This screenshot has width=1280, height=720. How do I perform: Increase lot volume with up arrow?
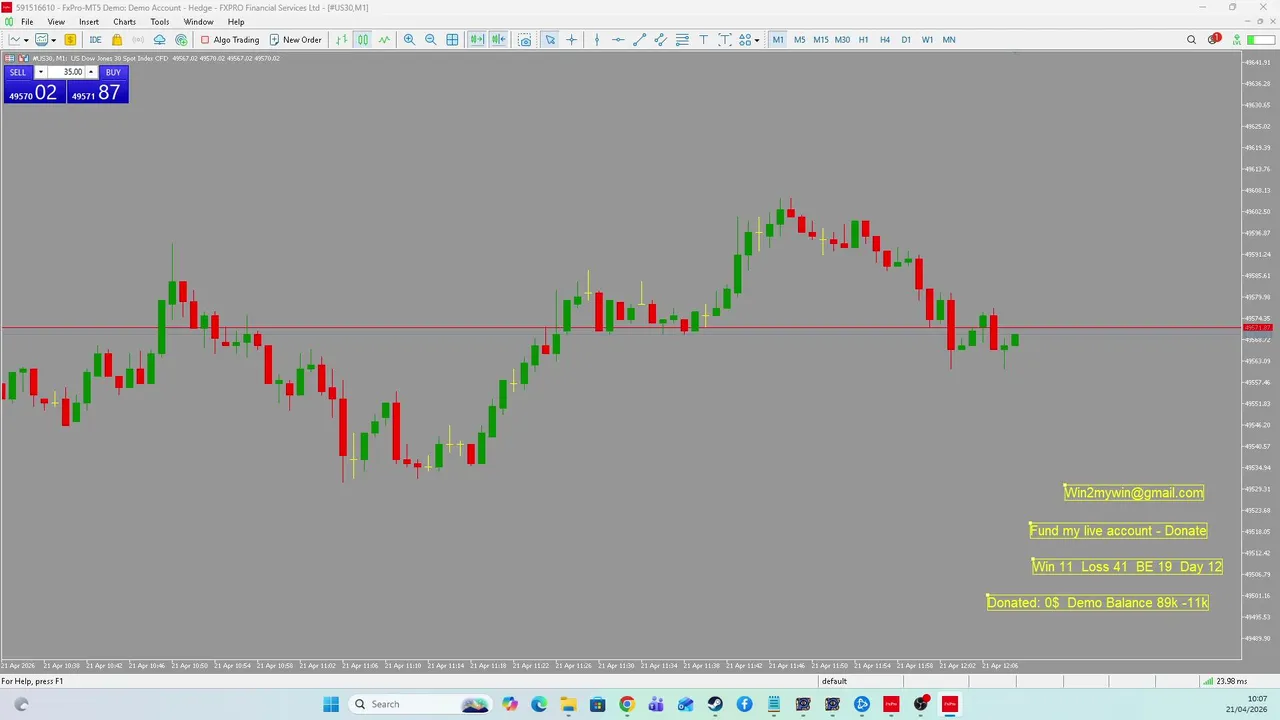(x=91, y=72)
